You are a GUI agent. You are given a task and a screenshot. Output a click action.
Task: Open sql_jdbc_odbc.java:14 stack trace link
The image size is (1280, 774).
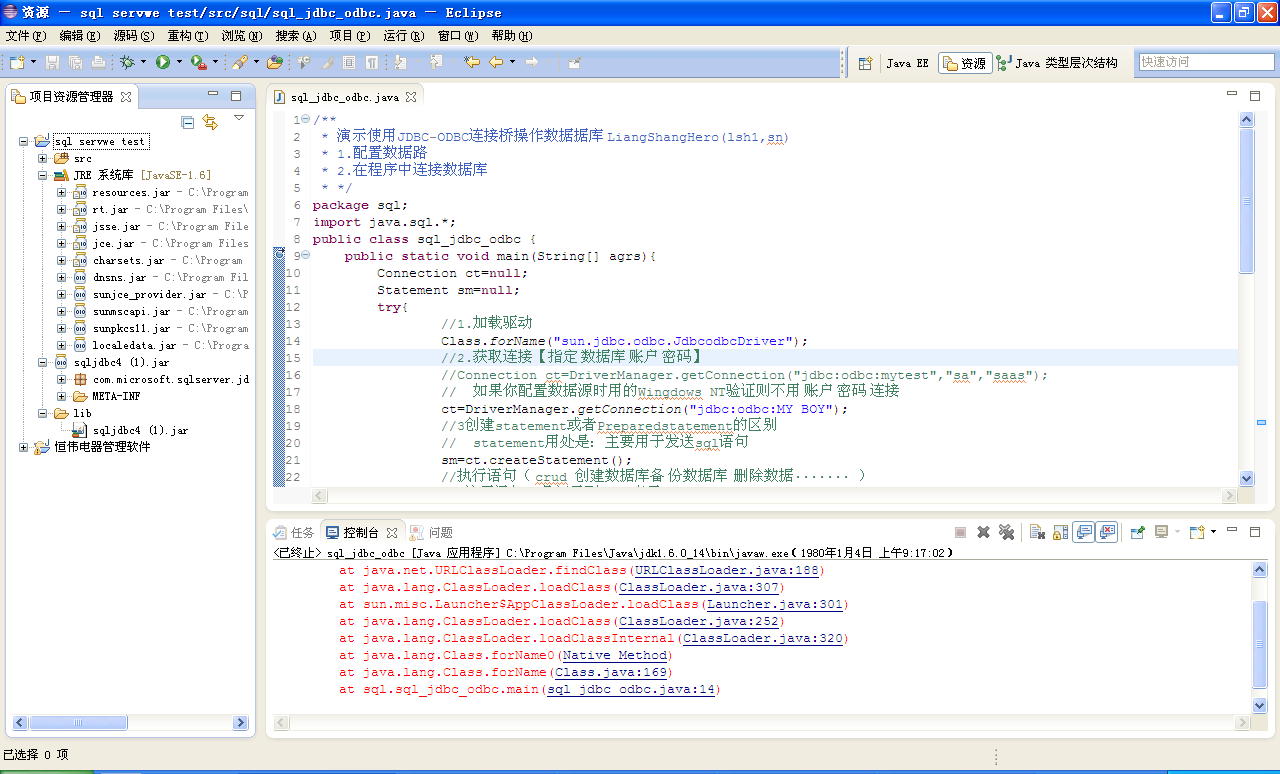(631, 690)
